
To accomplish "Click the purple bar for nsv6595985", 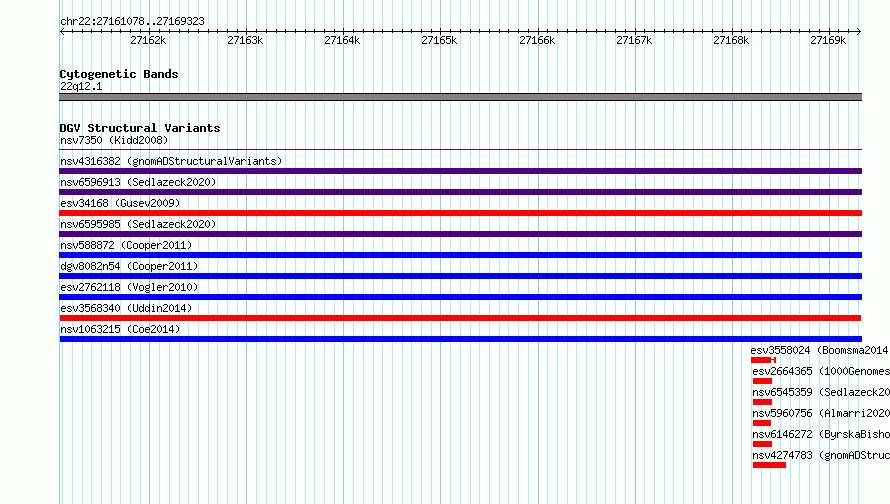I will pos(460,234).
